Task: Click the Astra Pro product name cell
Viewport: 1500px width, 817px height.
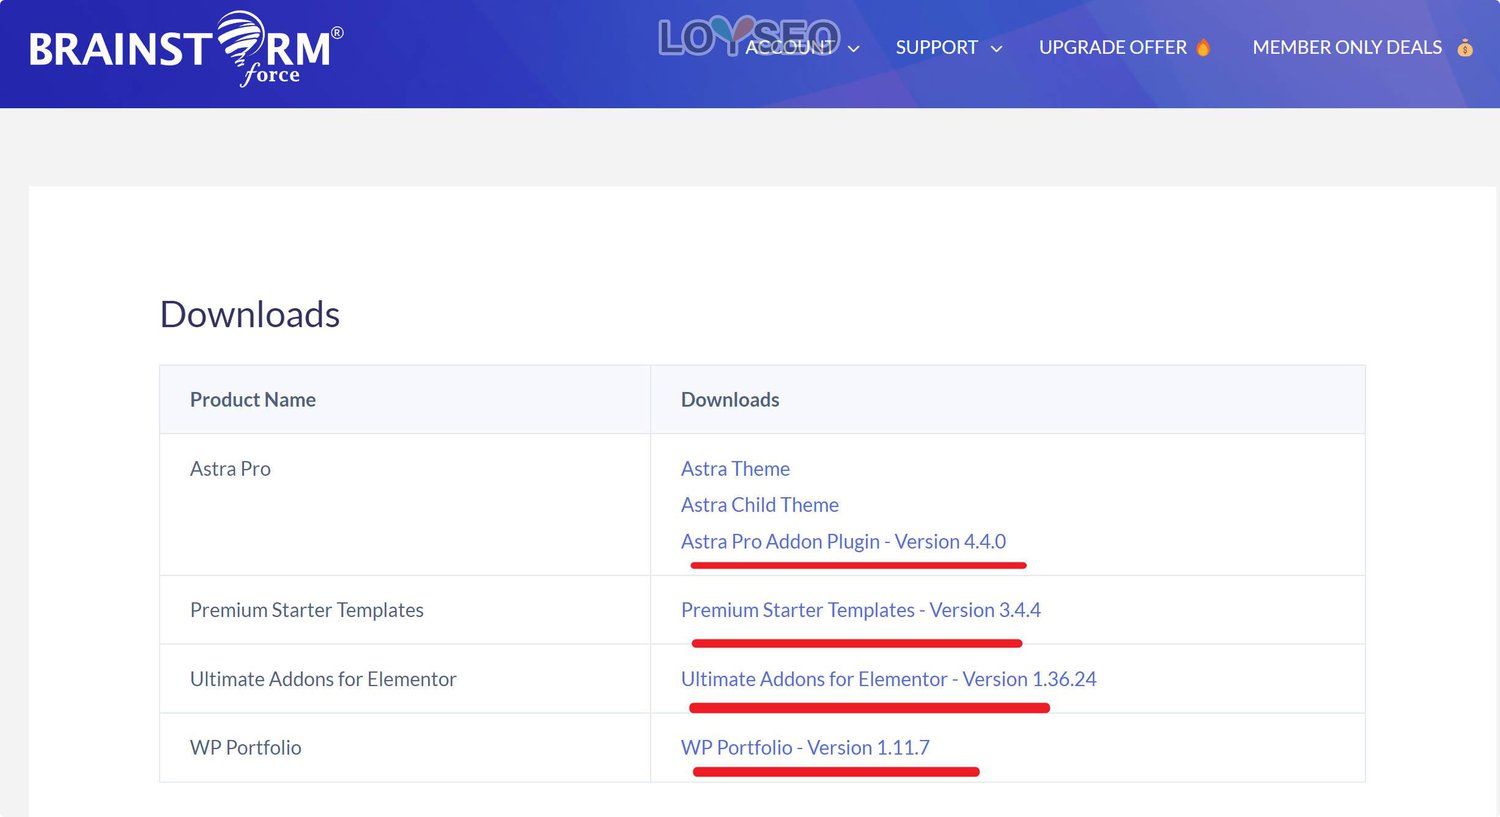Action: pos(405,504)
